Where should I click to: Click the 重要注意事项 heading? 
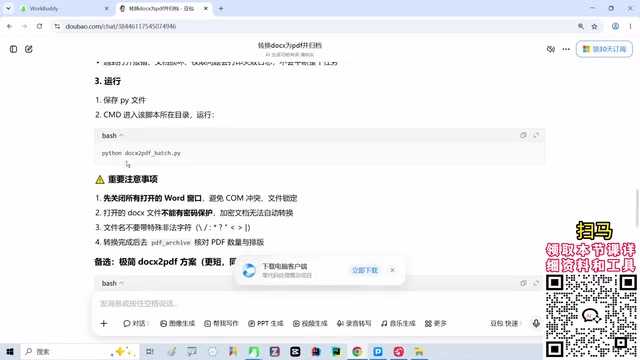(x=133, y=179)
